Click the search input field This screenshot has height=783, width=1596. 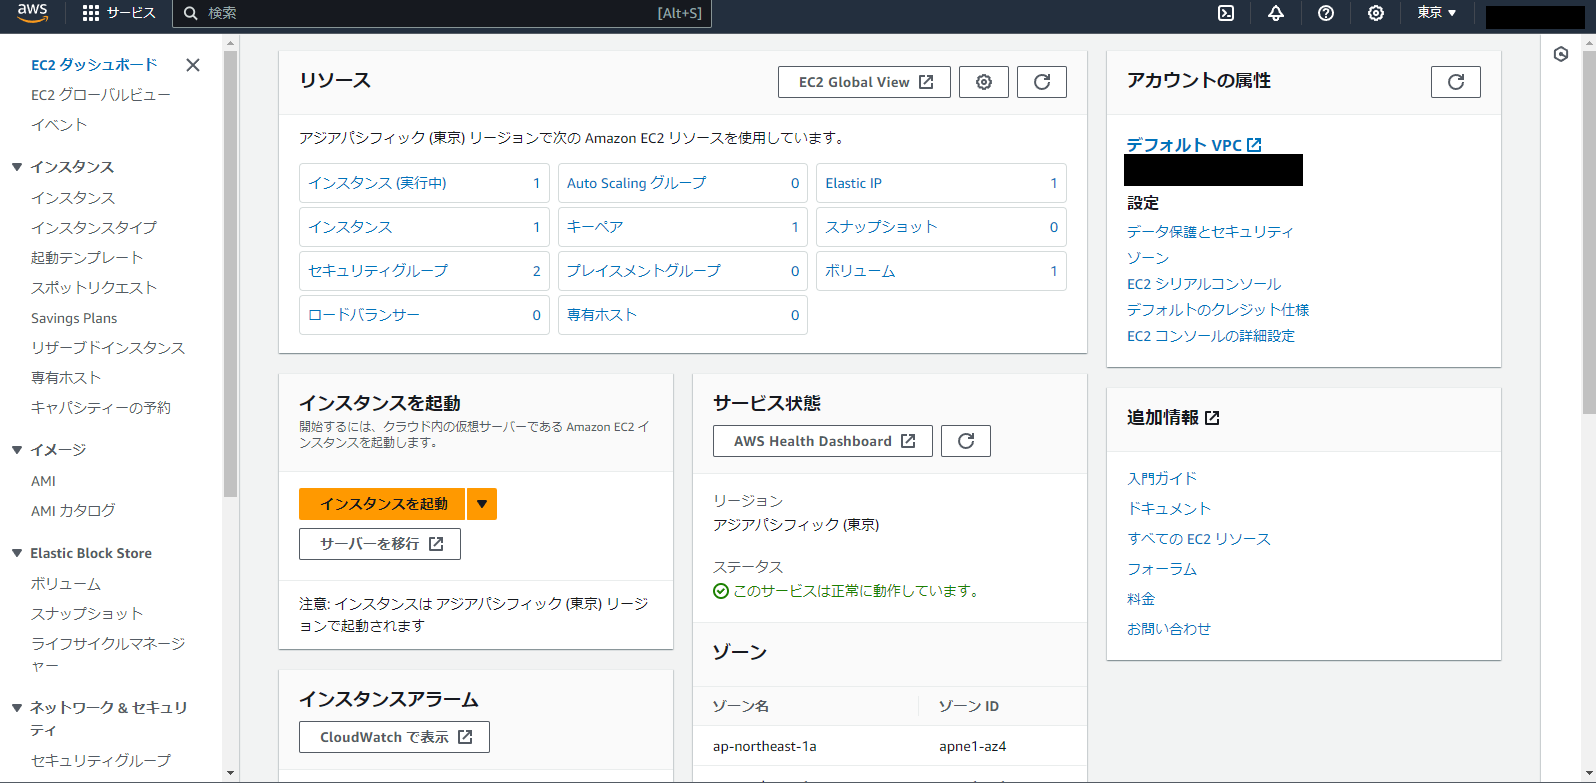coord(442,13)
